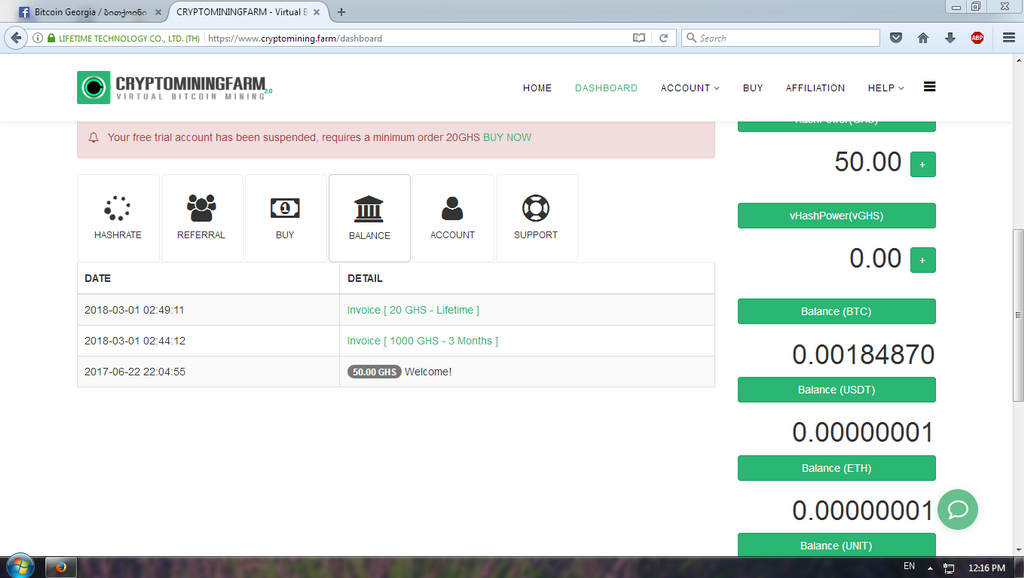Show hidden system tray icons

click(x=930, y=568)
